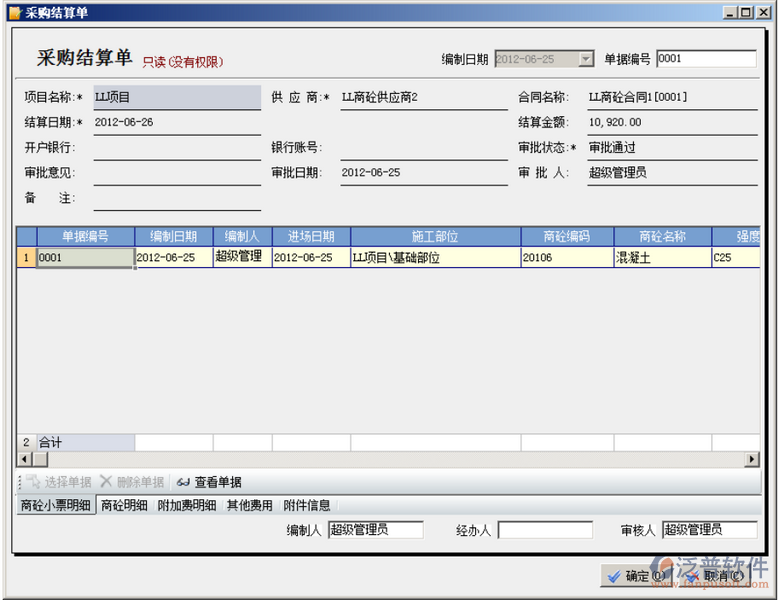The image size is (779, 600).
Task: Click the 编制日期 column header in grid
Action: [x=174, y=236]
